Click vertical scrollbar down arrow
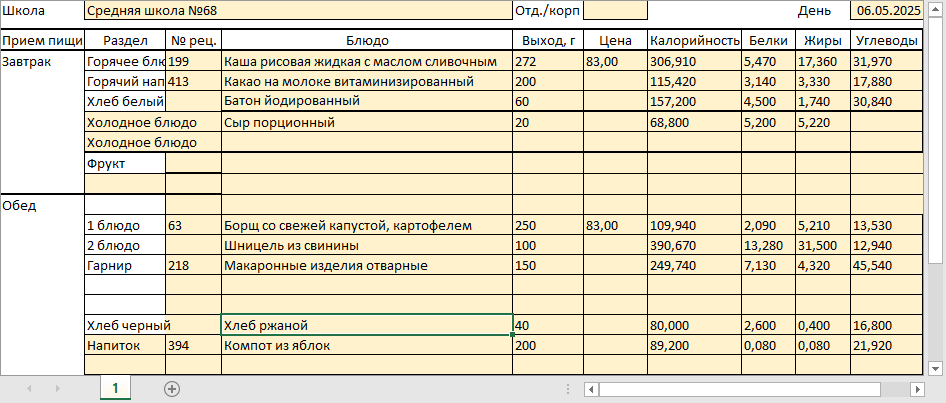 (x=935, y=367)
